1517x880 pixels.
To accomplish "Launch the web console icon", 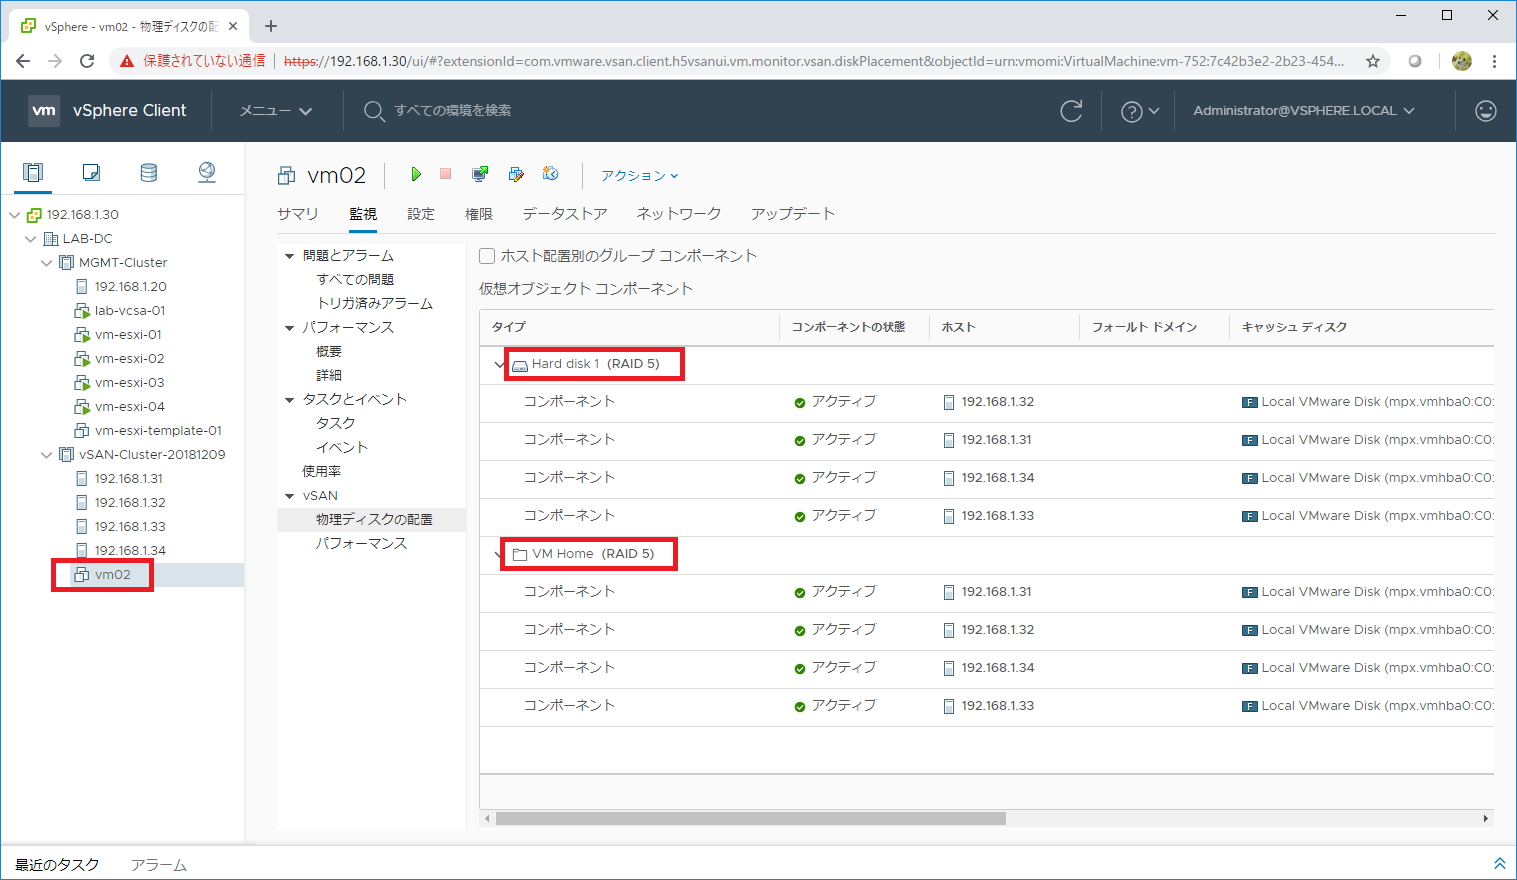I will point(480,174).
